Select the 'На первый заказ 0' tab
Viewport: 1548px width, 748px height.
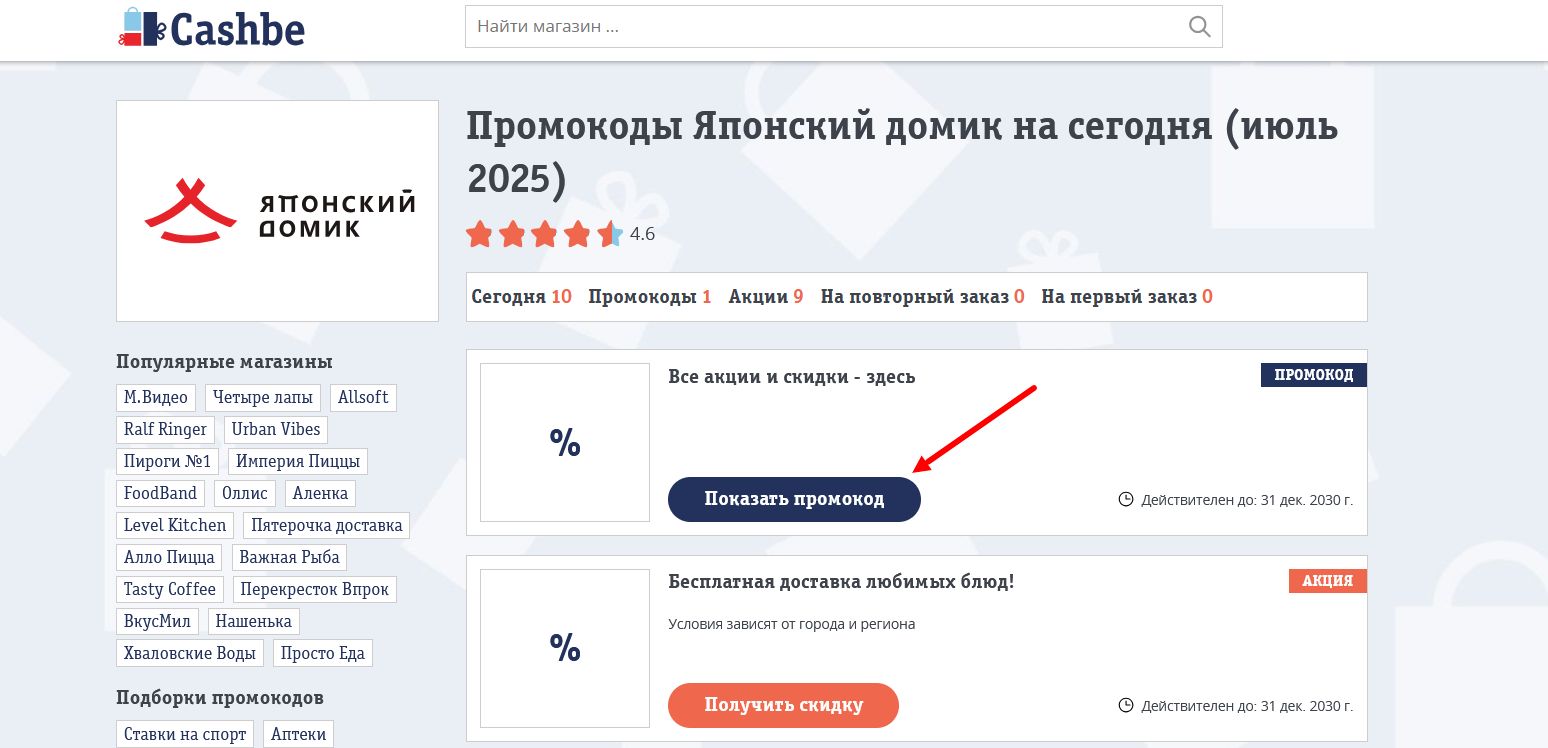[x=1127, y=297]
